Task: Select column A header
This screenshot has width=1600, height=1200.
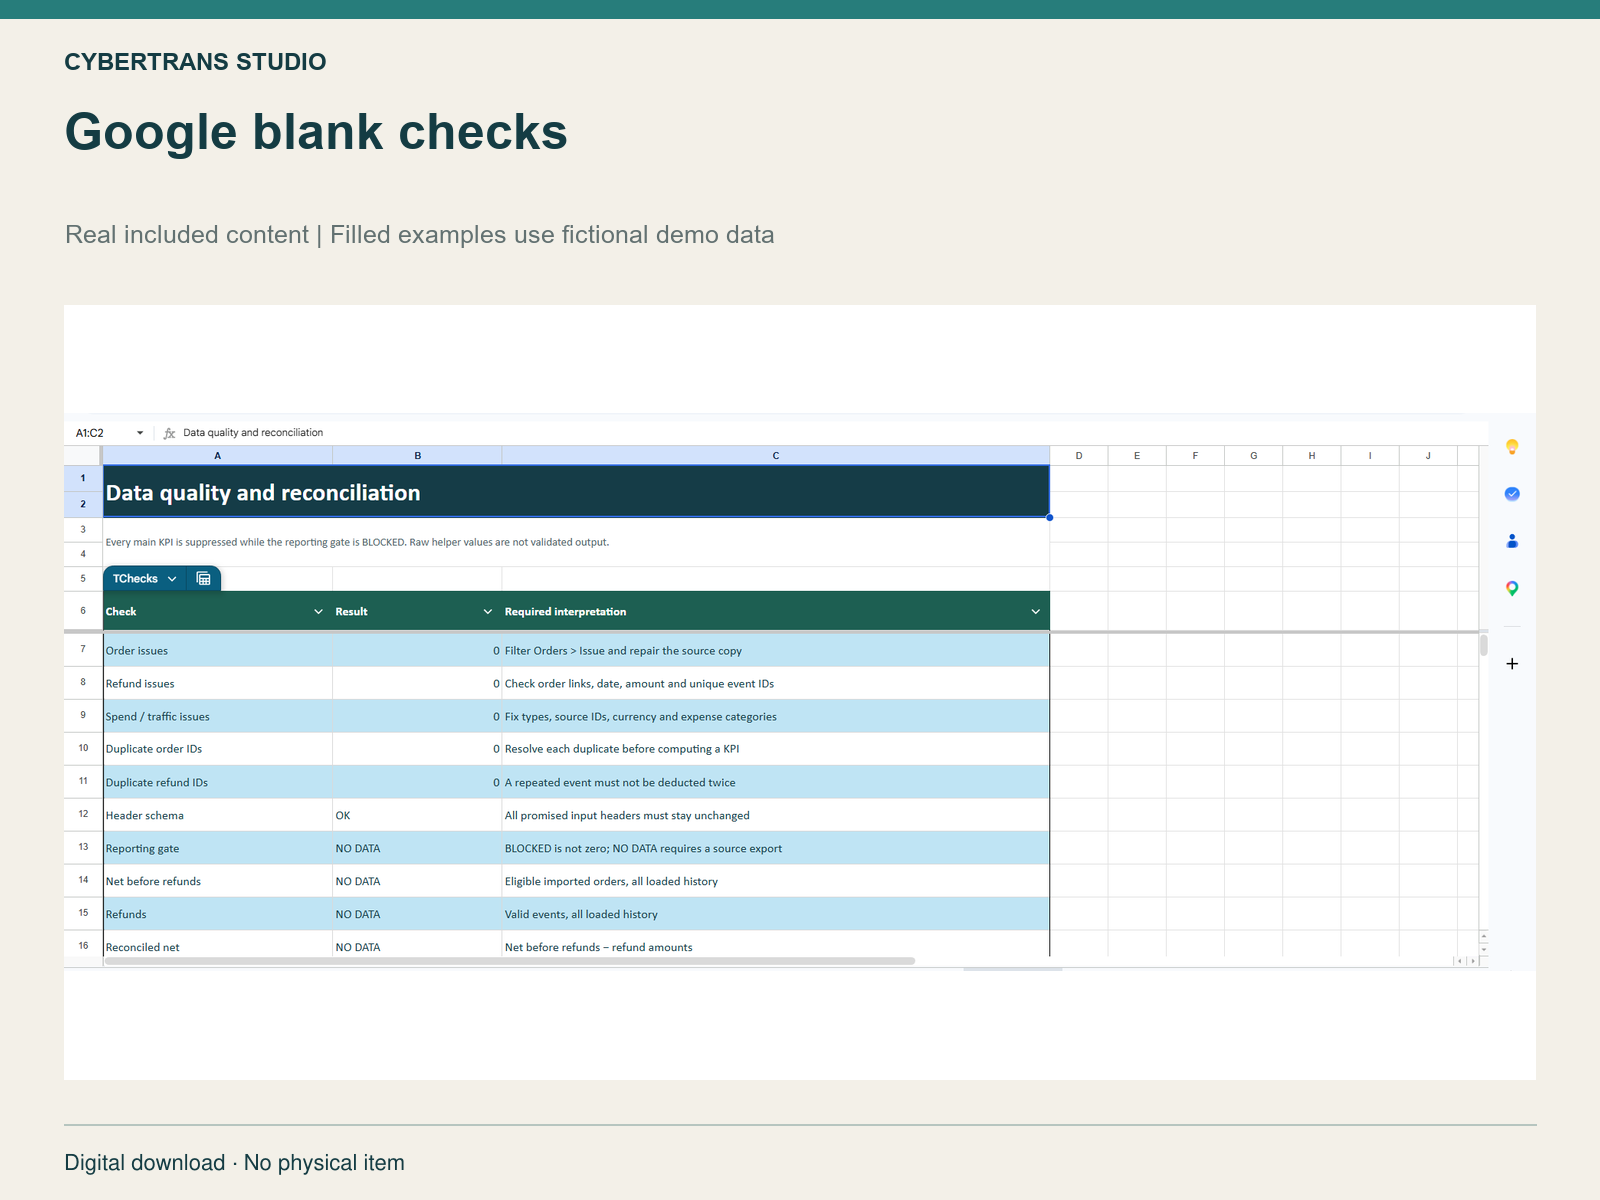Action: pos(218,456)
